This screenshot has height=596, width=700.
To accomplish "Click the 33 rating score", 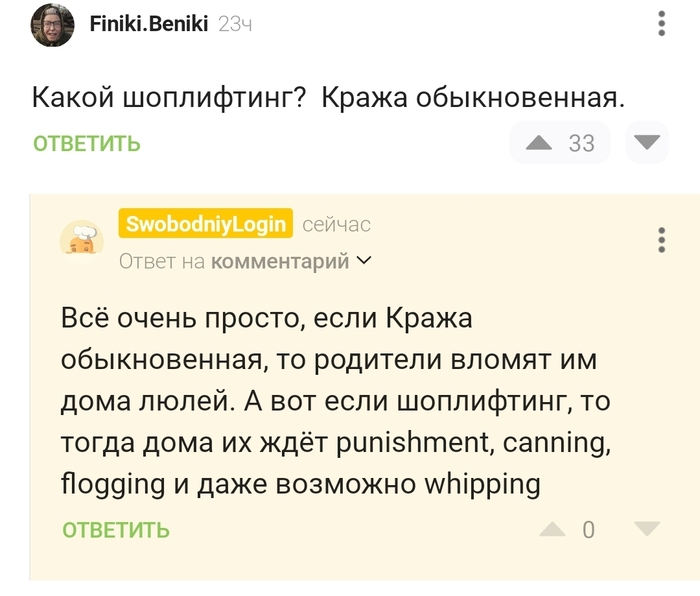I will coord(581,143).
